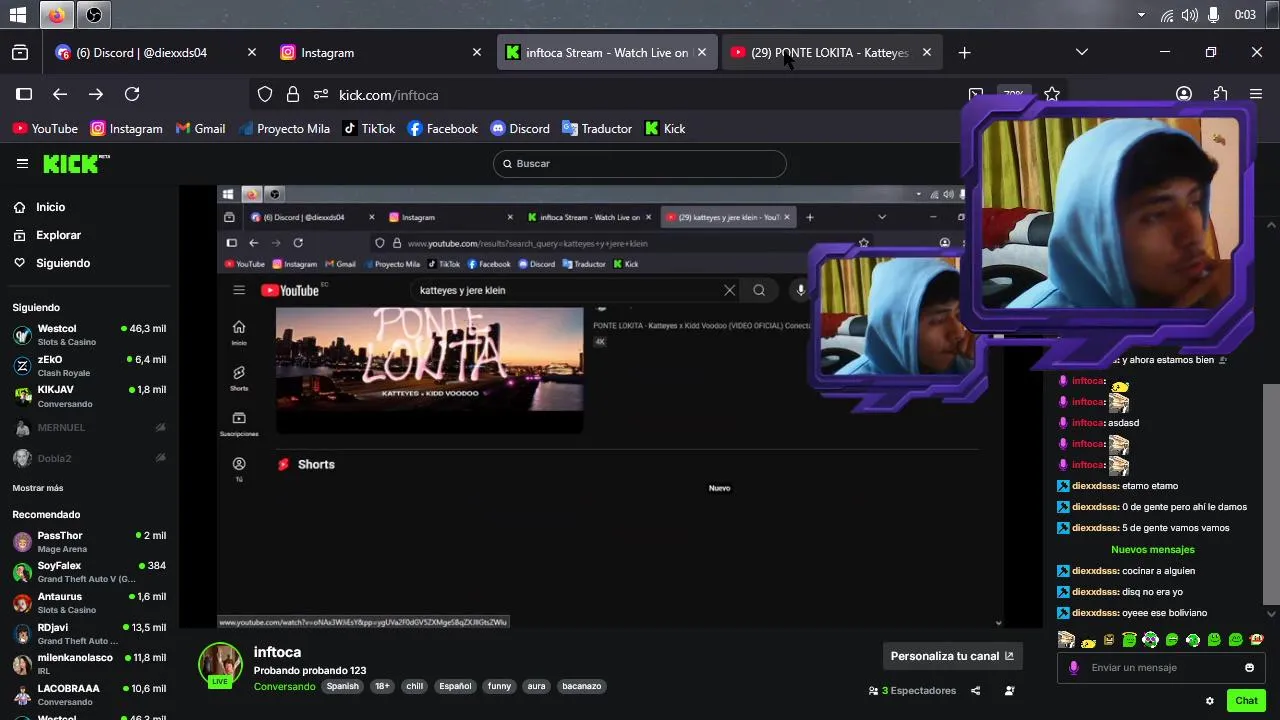Open Firefox View recent browsing button

(20, 52)
